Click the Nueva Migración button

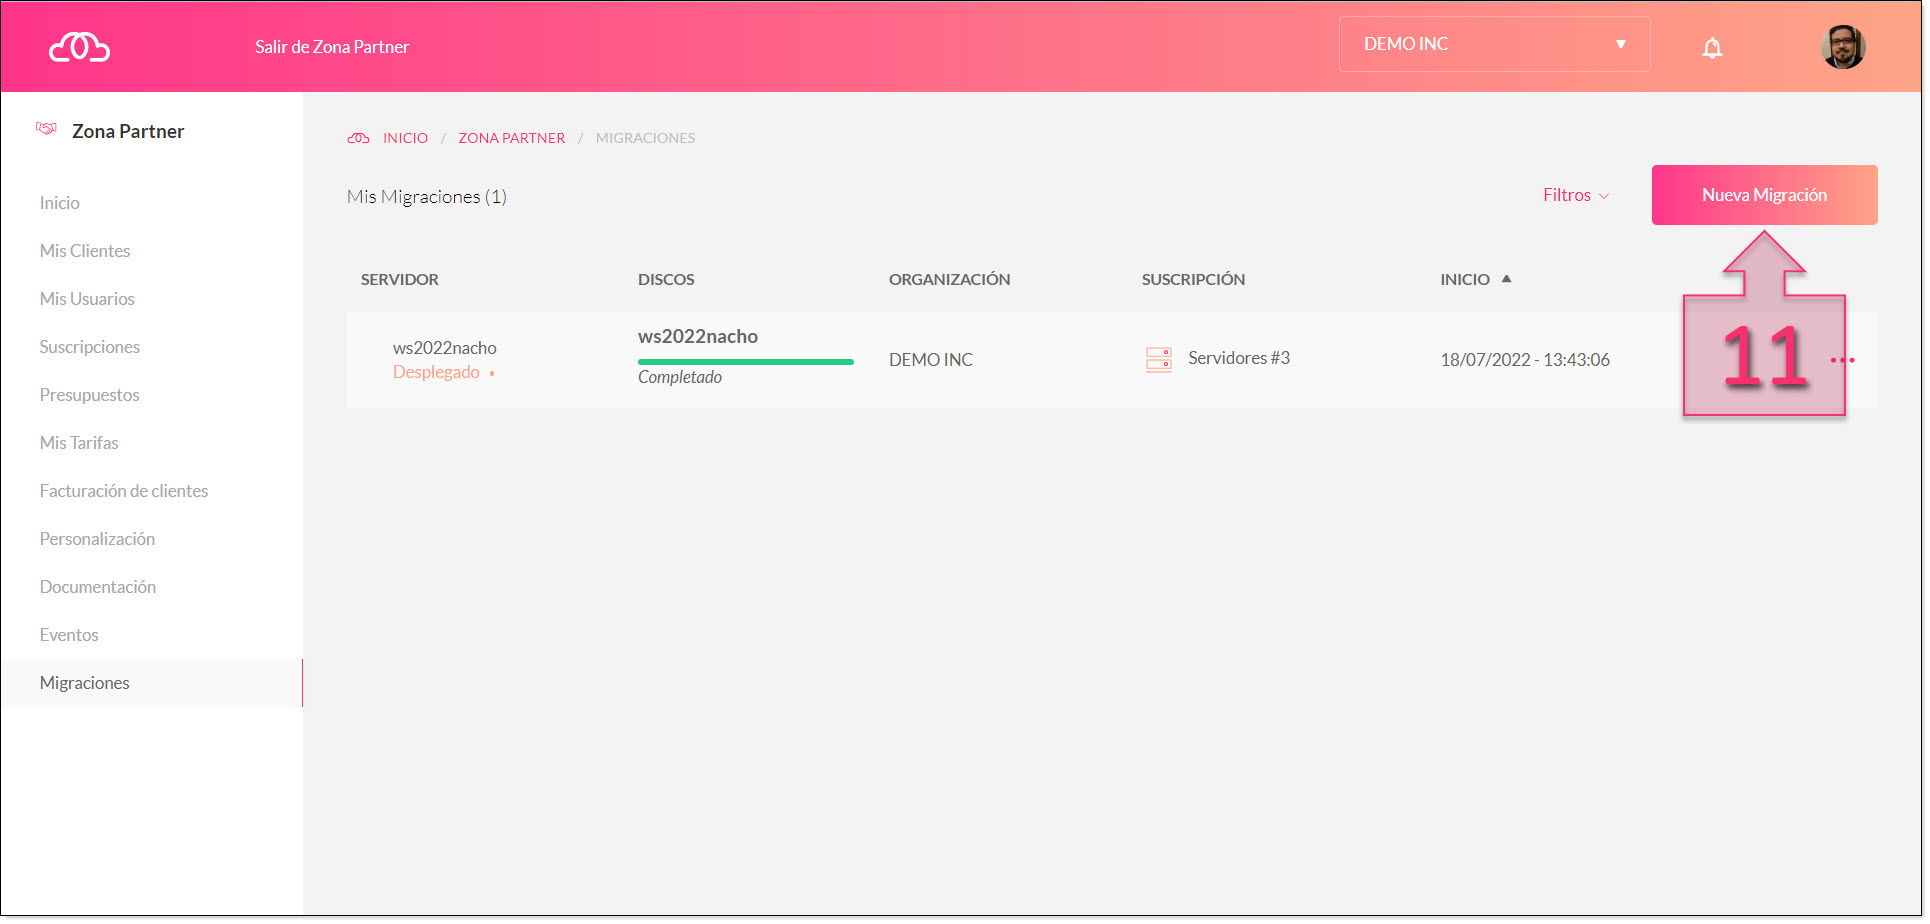1764,194
